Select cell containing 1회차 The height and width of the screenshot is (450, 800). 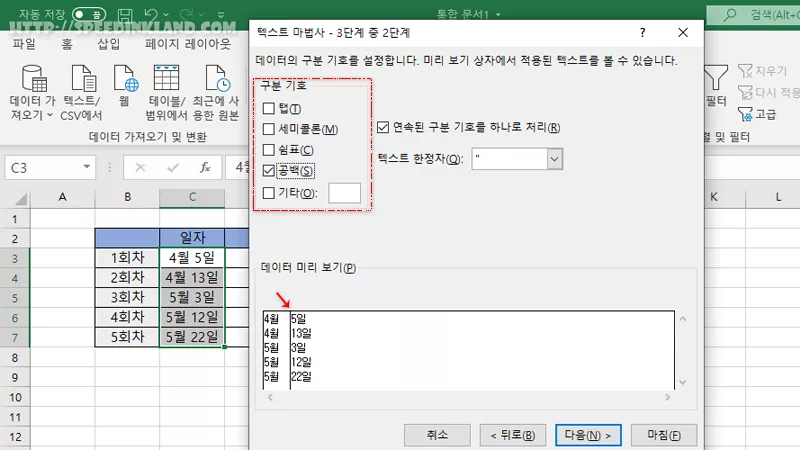(x=127, y=258)
